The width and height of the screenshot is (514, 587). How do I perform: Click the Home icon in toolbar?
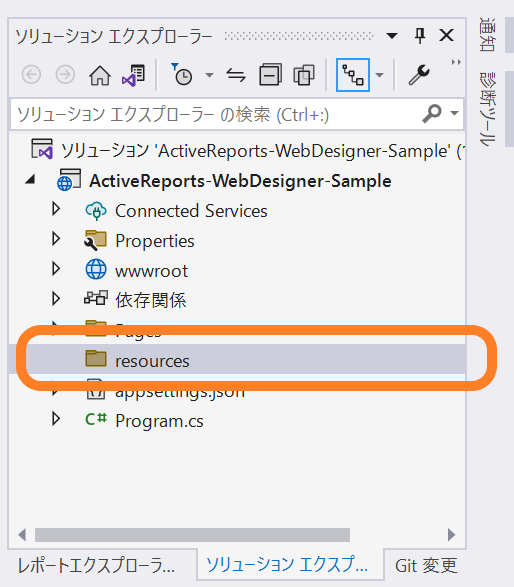[x=100, y=75]
